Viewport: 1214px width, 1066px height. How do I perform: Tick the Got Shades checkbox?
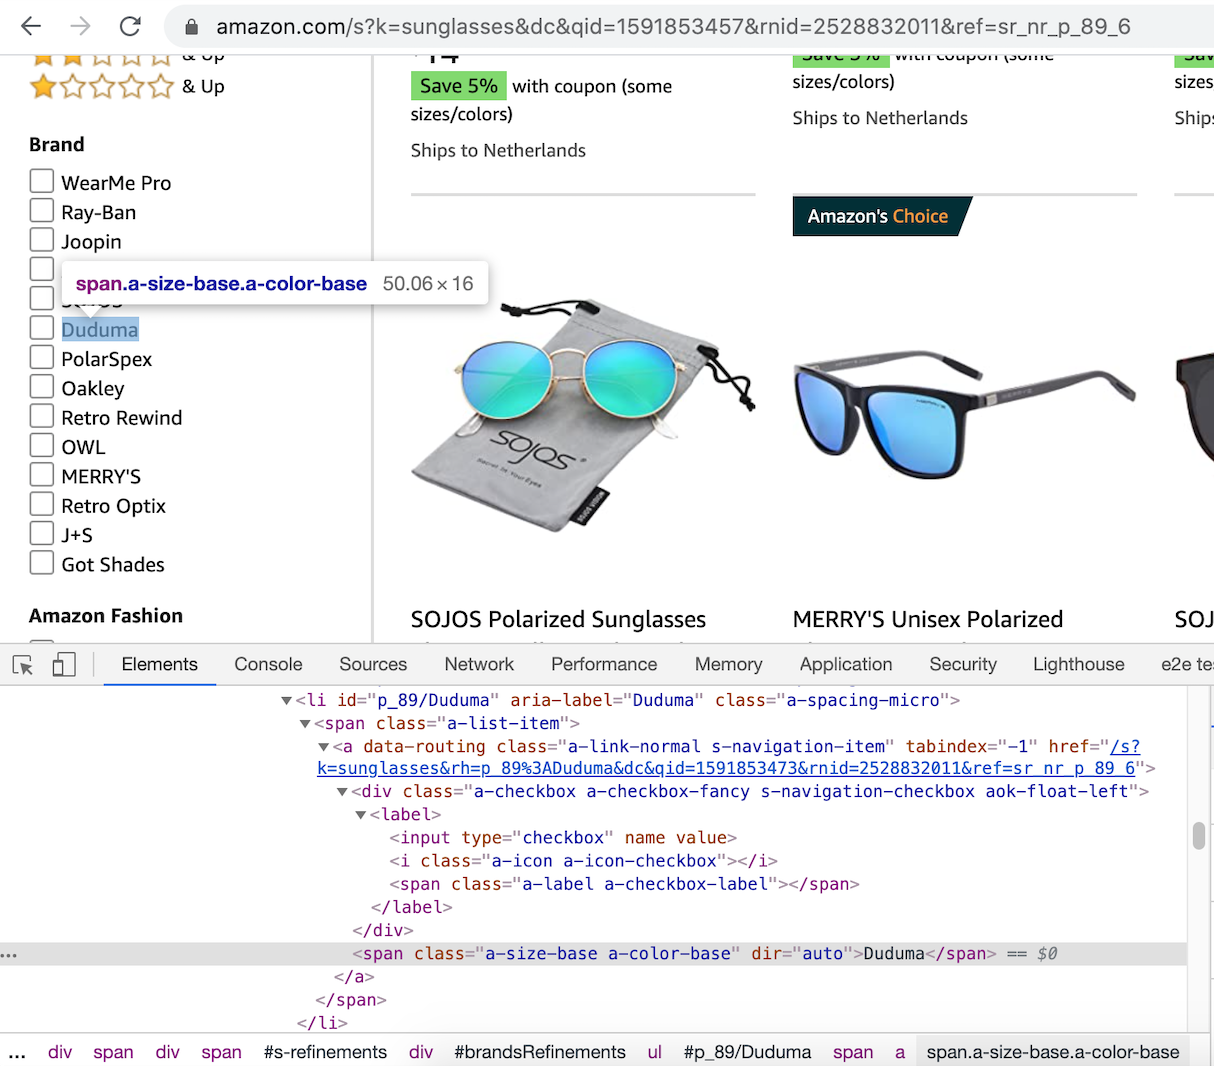coord(41,563)
